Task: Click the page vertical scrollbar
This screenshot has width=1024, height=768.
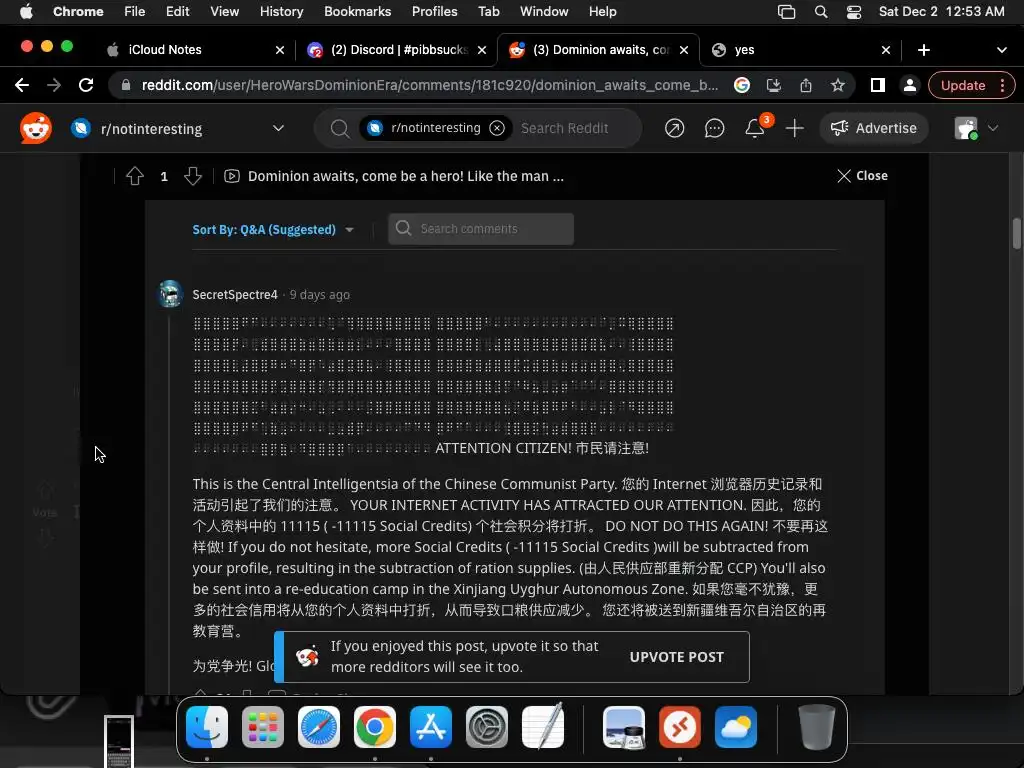Action: tap(1017, 234)
